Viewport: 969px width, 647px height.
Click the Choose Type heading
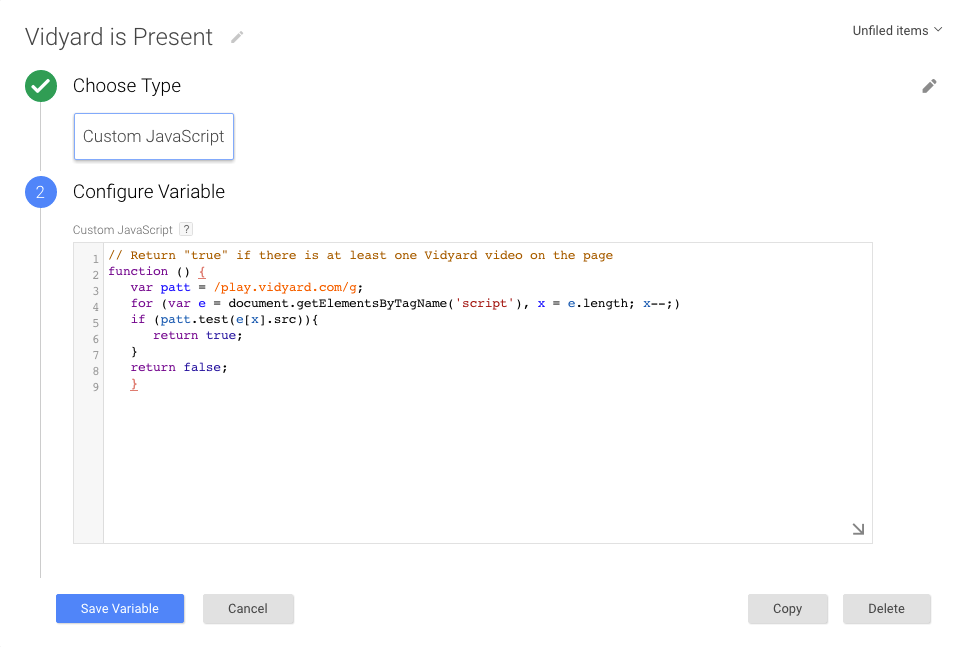pos(127,86)
